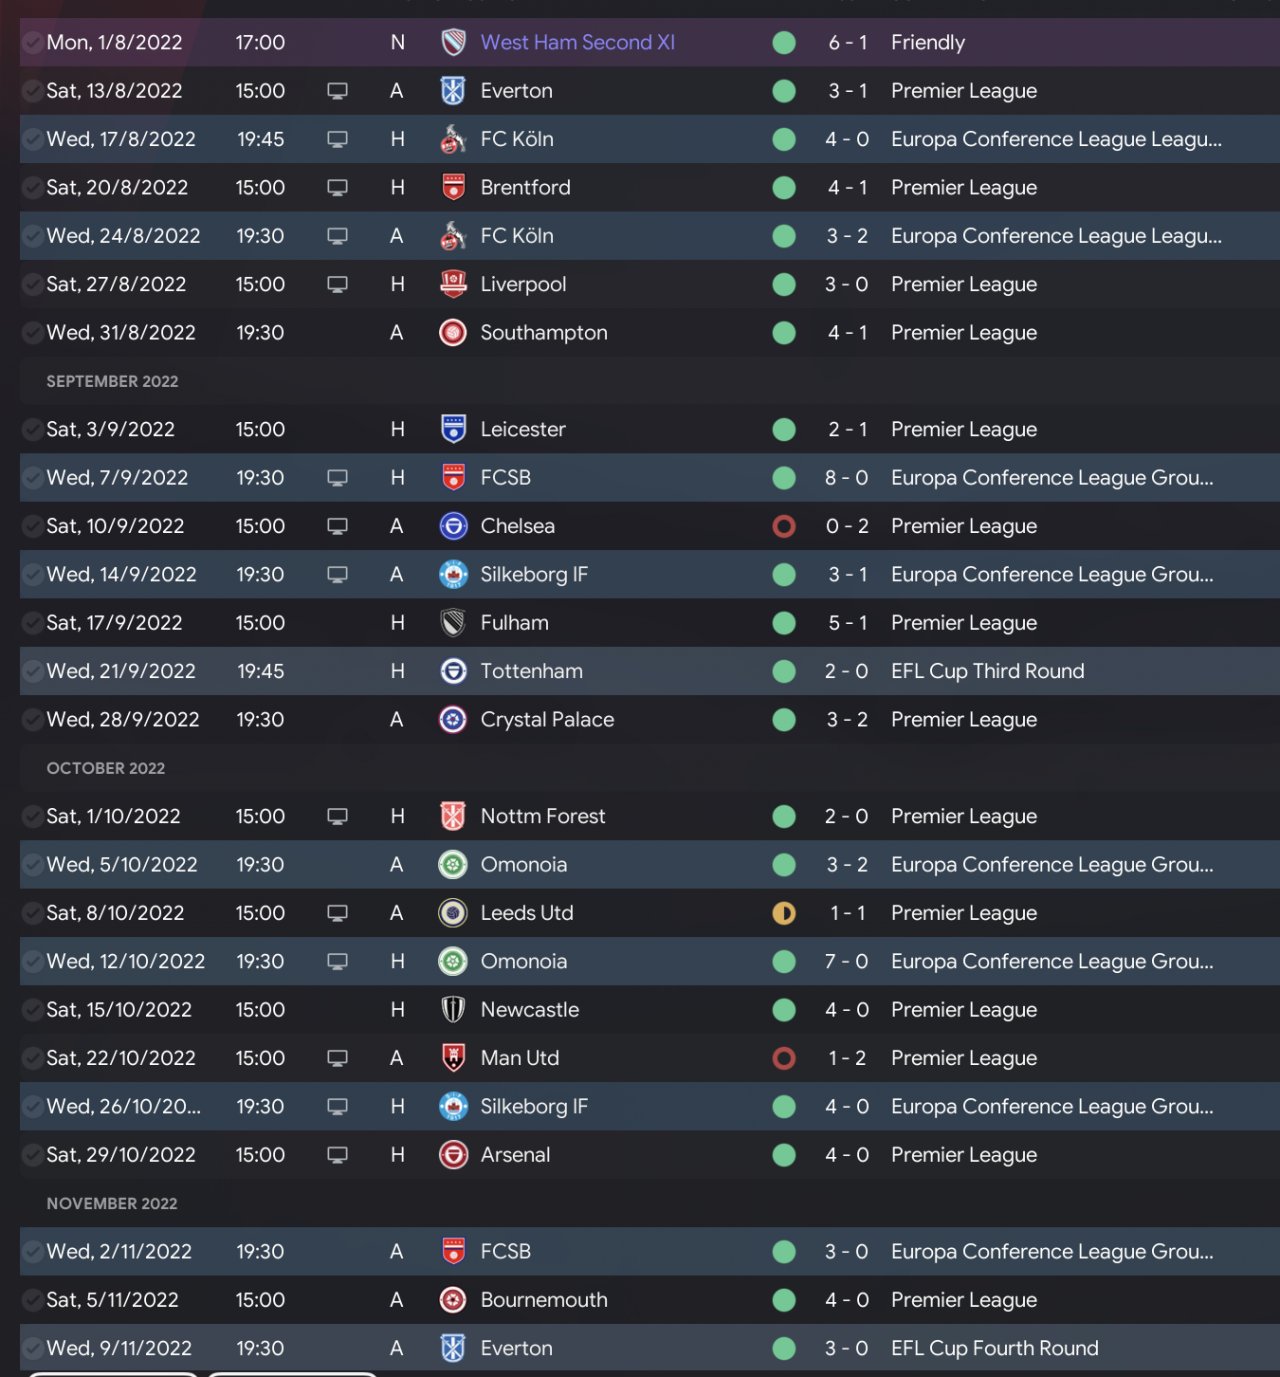1280x1377 pixels.
Task: Click the TV broadcast icon on Arsenal fixture
Action: (338, 1155)
